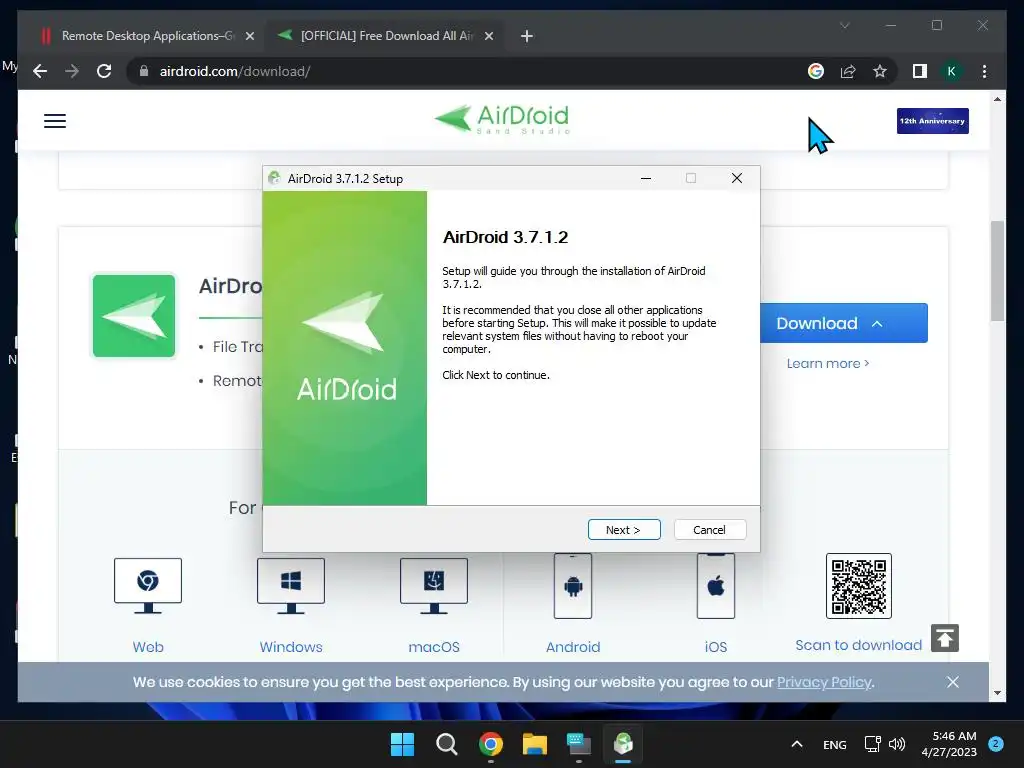Click the Scan to download QR code
Viewport: 1024px width, 768px height.
click(x=859, y=586)
